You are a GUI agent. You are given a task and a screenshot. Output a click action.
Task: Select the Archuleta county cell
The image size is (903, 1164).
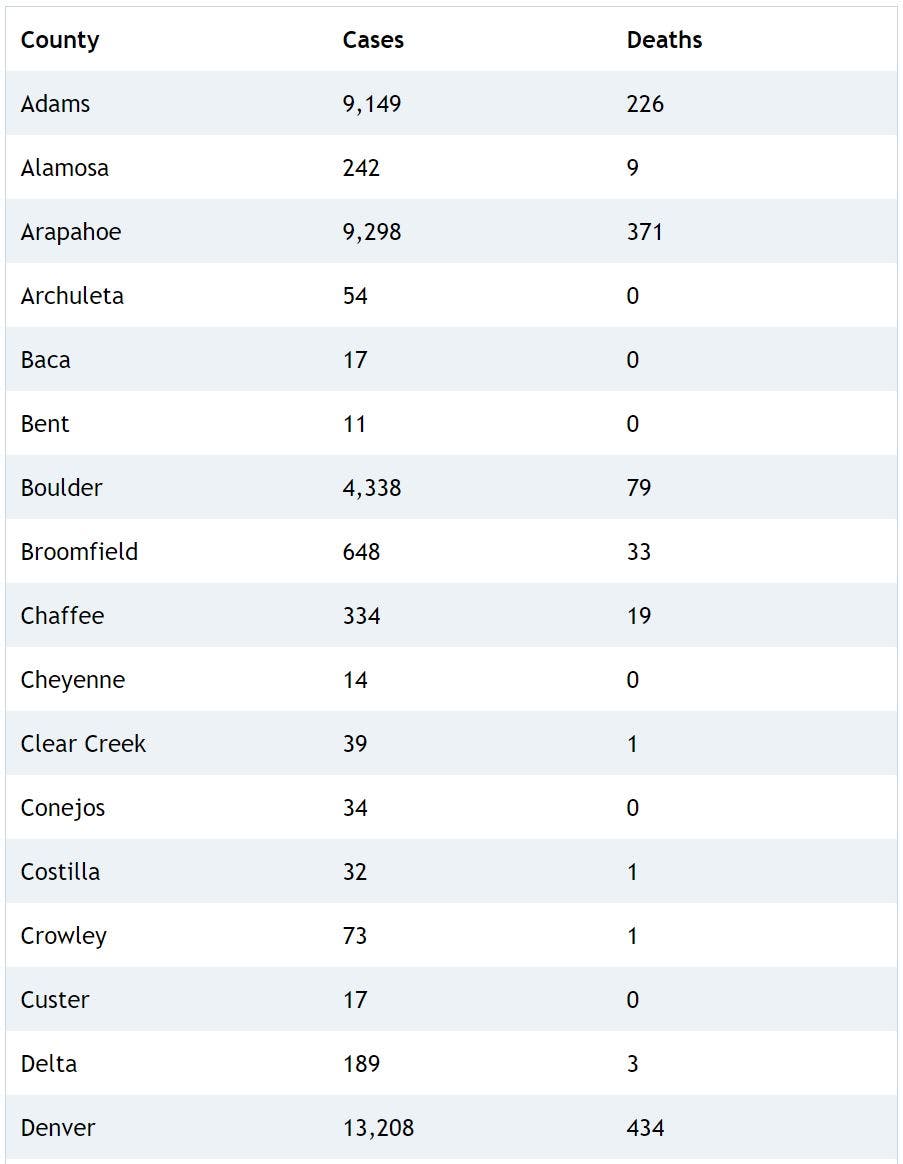(72, 296)
